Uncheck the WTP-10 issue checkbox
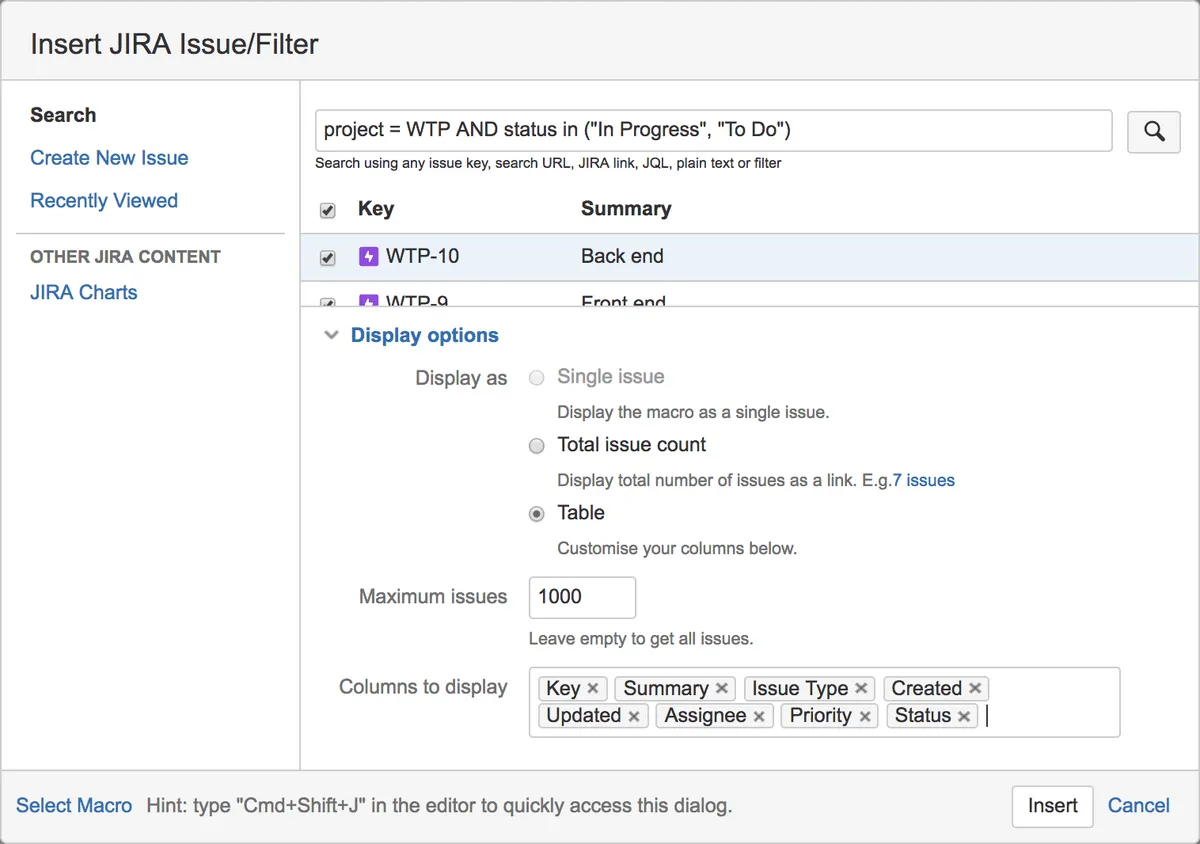1200x844 pixels. coord(327,258)
